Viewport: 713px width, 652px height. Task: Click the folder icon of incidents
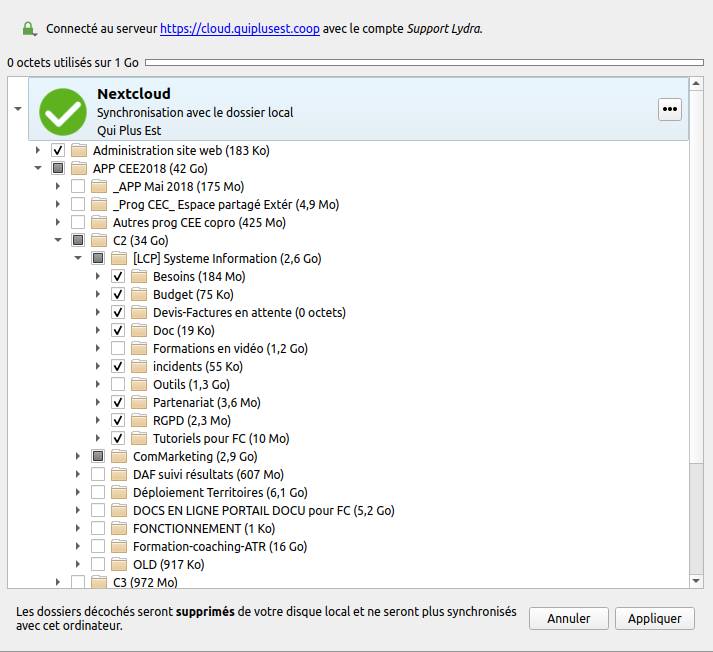click(139, 366)
